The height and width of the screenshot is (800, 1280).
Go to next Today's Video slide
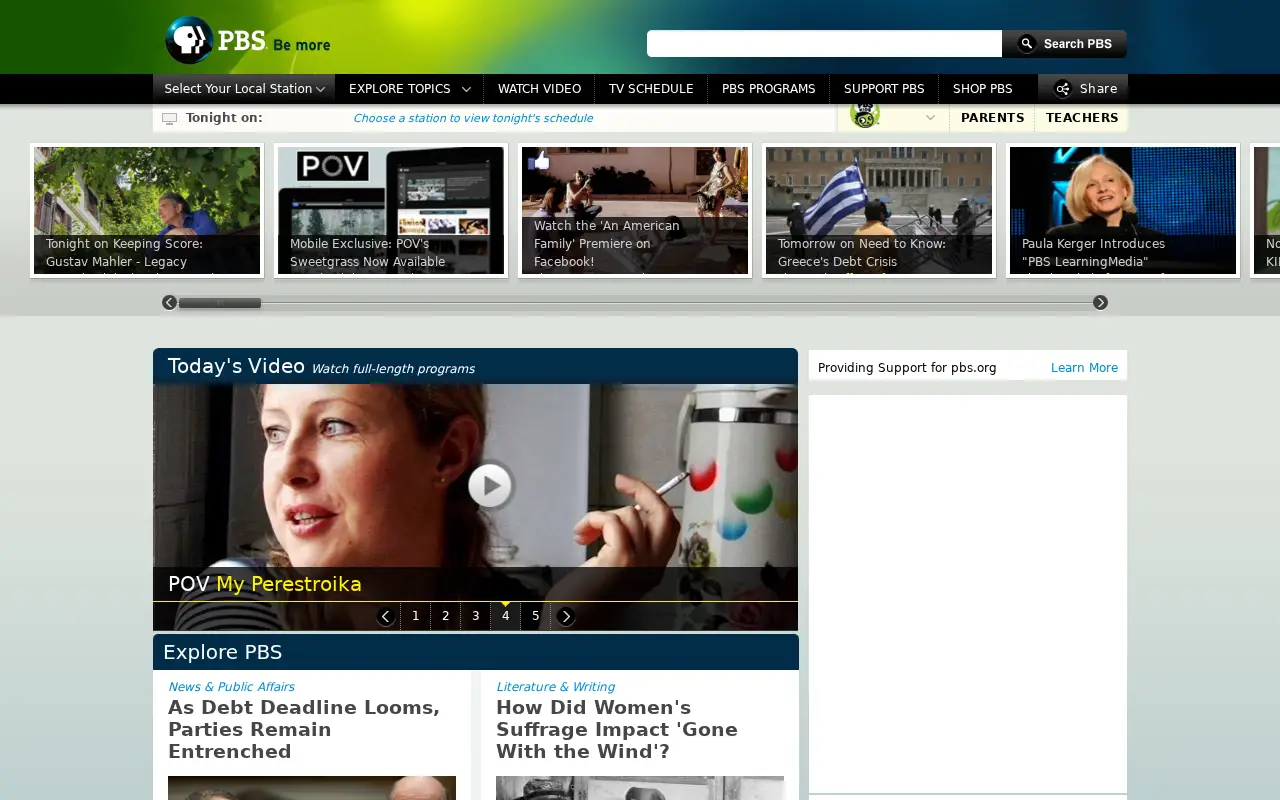point(565,616)
